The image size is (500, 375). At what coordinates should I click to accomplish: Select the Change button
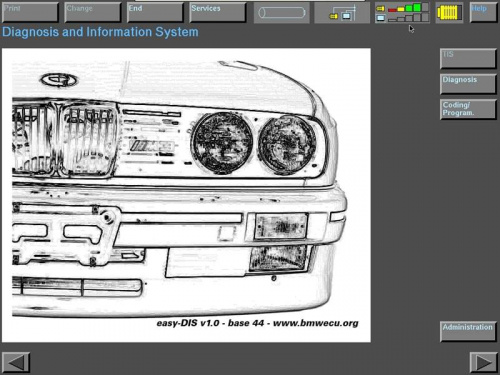click(x=93, y=13)
